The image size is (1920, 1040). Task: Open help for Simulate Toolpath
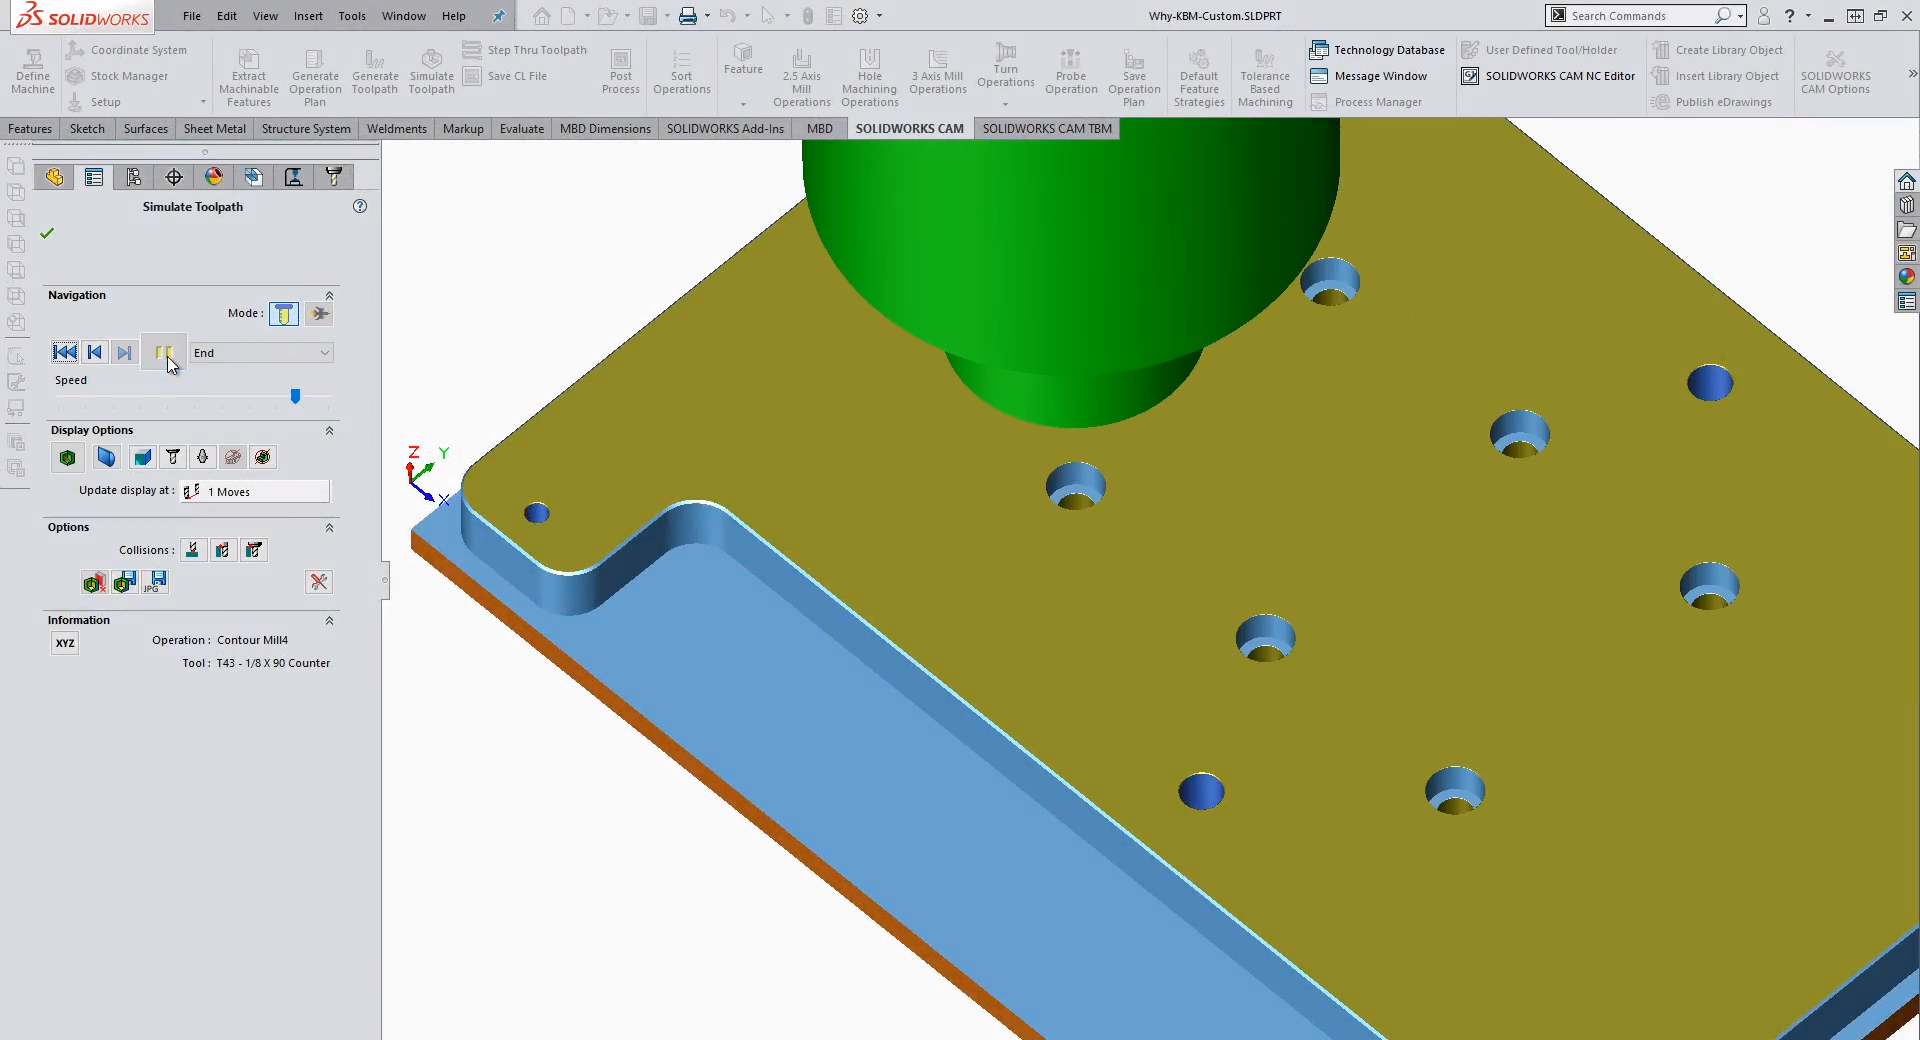click(360, 206)
